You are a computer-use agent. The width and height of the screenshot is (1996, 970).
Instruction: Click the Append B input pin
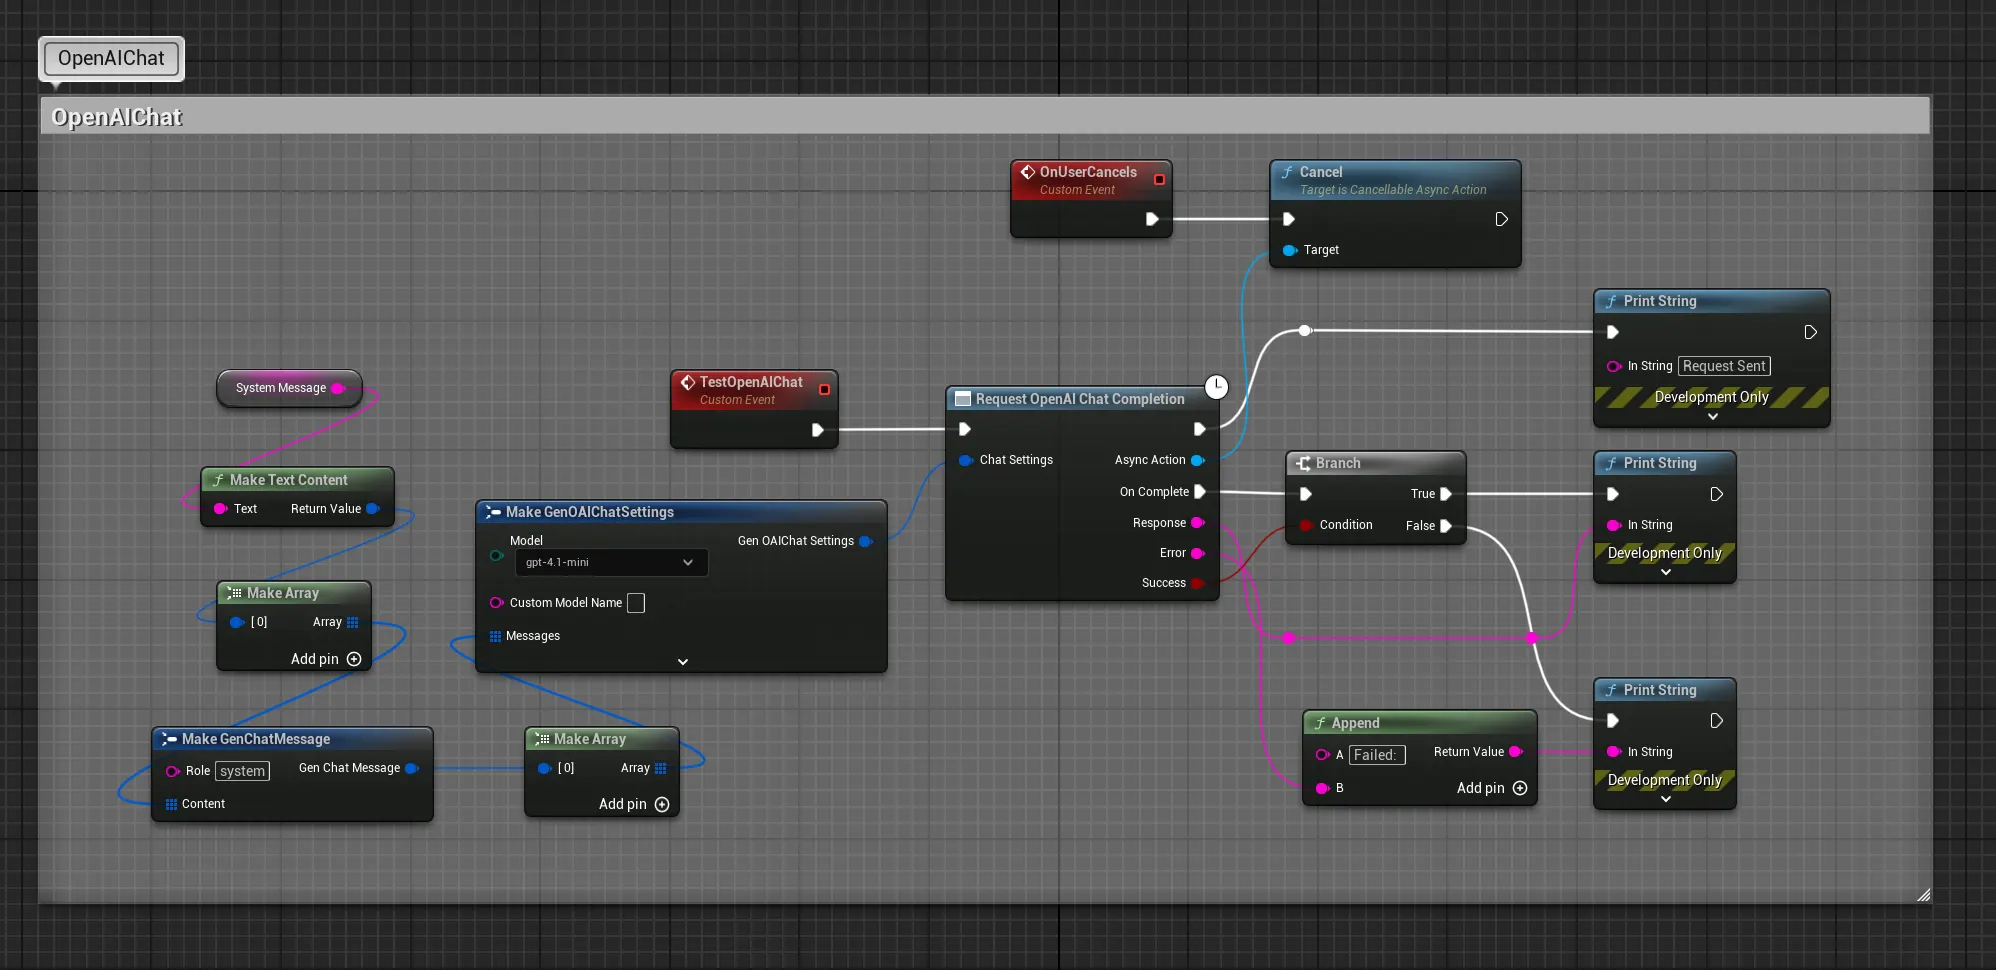click(1322, 788)
